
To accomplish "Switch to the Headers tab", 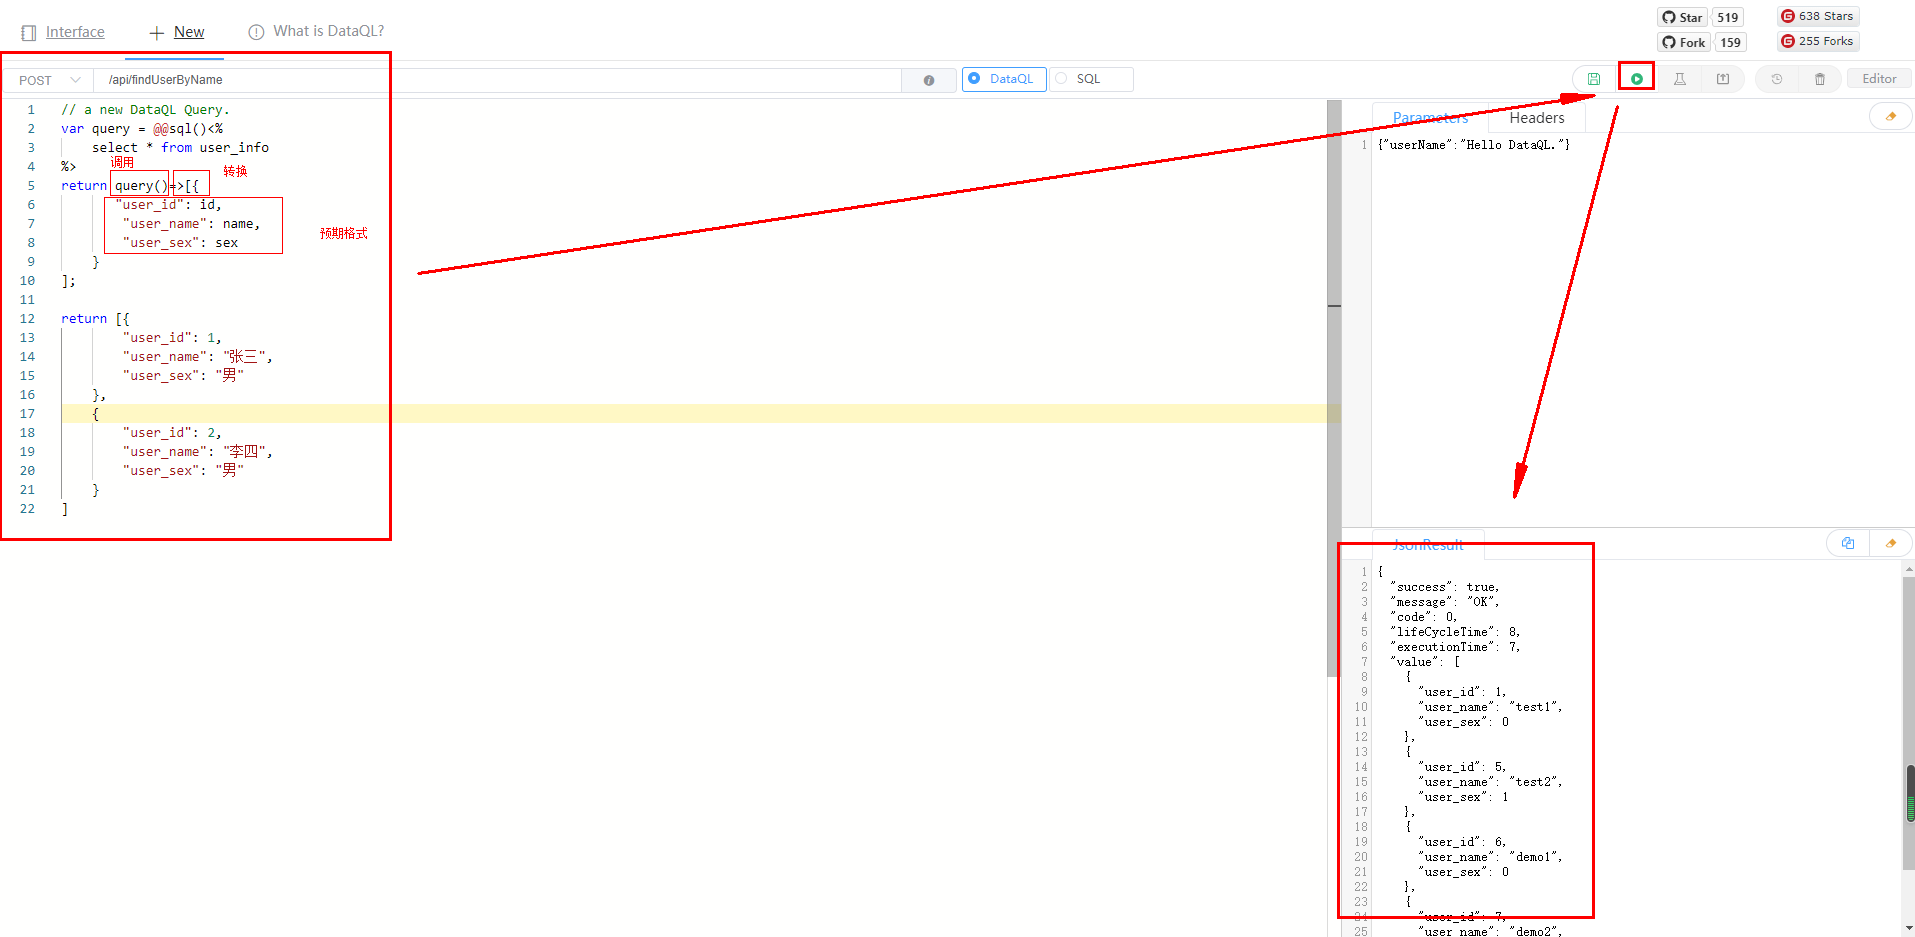I will click(1537, 118).
